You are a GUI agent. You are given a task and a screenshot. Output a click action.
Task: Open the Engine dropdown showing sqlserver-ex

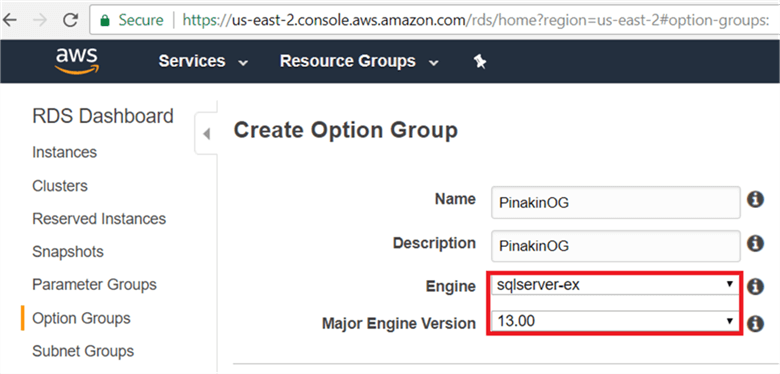pyautogui.click(x=614, y=285)
